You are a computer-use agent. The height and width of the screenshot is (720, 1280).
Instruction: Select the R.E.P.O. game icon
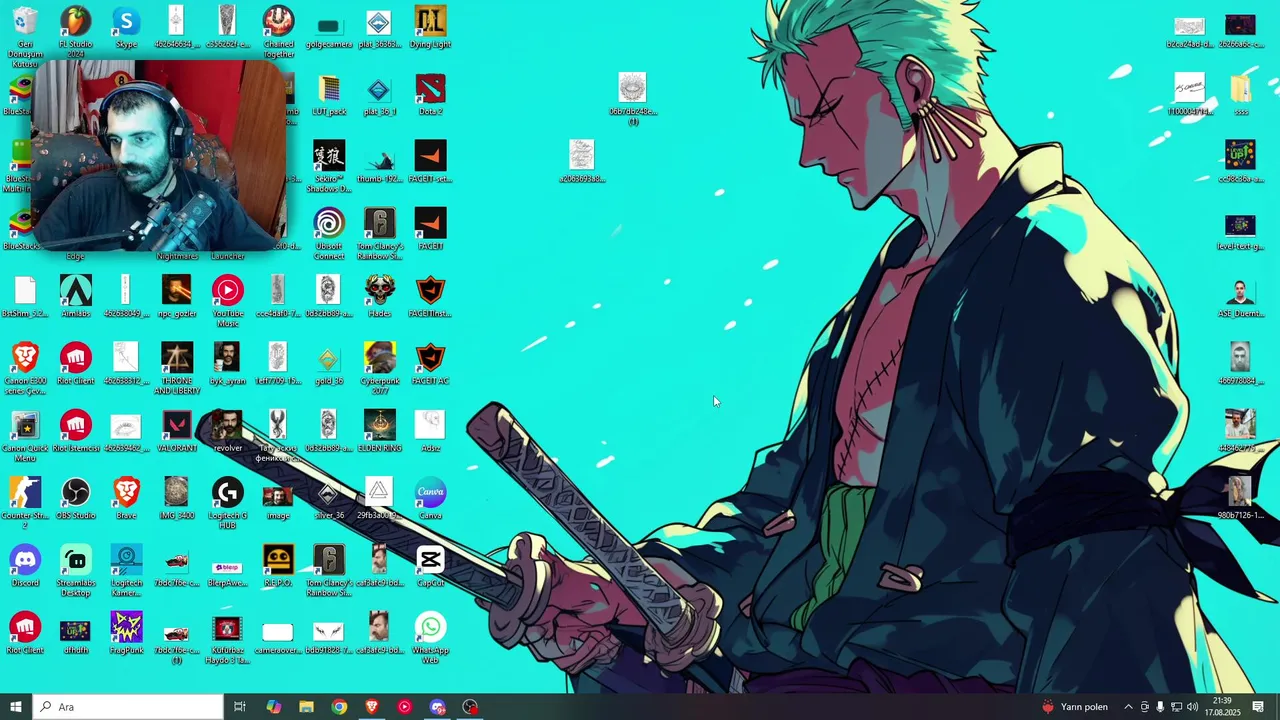(x=278, y=565)
